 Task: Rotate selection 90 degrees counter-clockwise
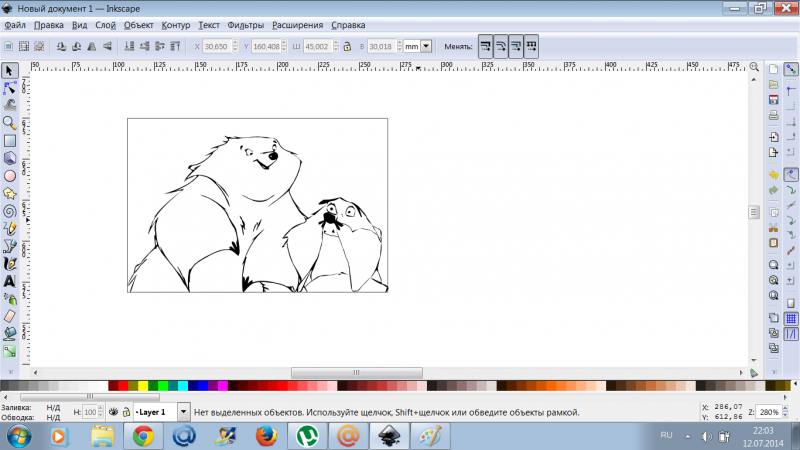point(61,46)
